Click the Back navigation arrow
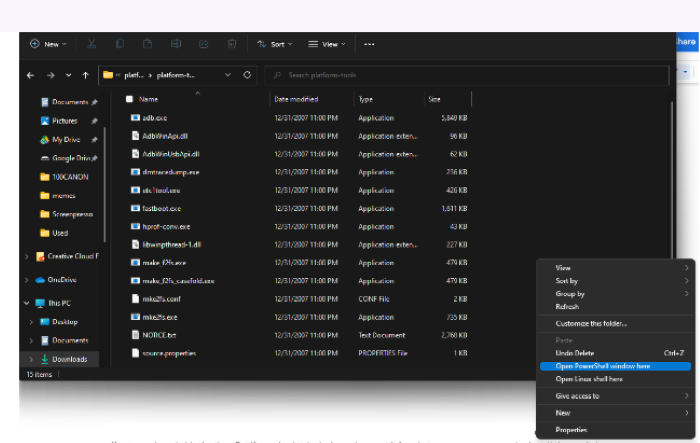Image resolution: width=700 pixels, height=443 pixels. (x=32, y=75)
